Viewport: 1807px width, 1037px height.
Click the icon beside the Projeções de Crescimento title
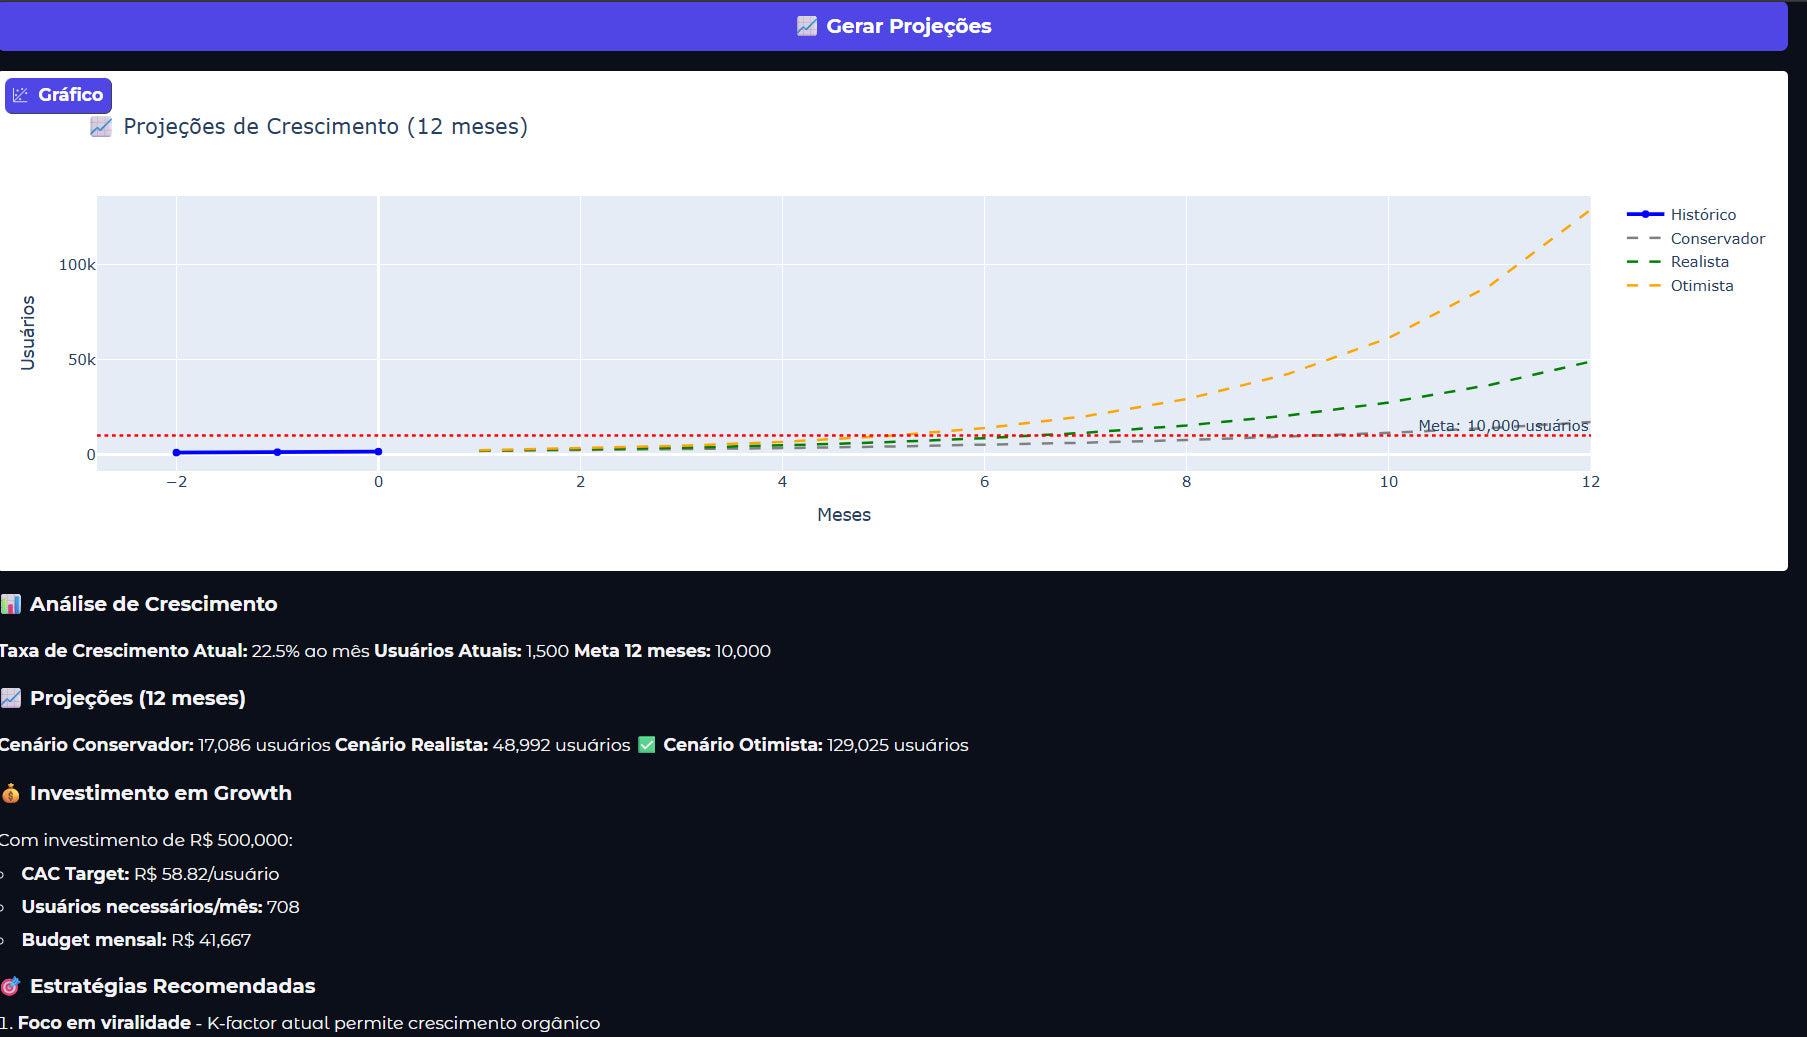click(x=101, y=127)
